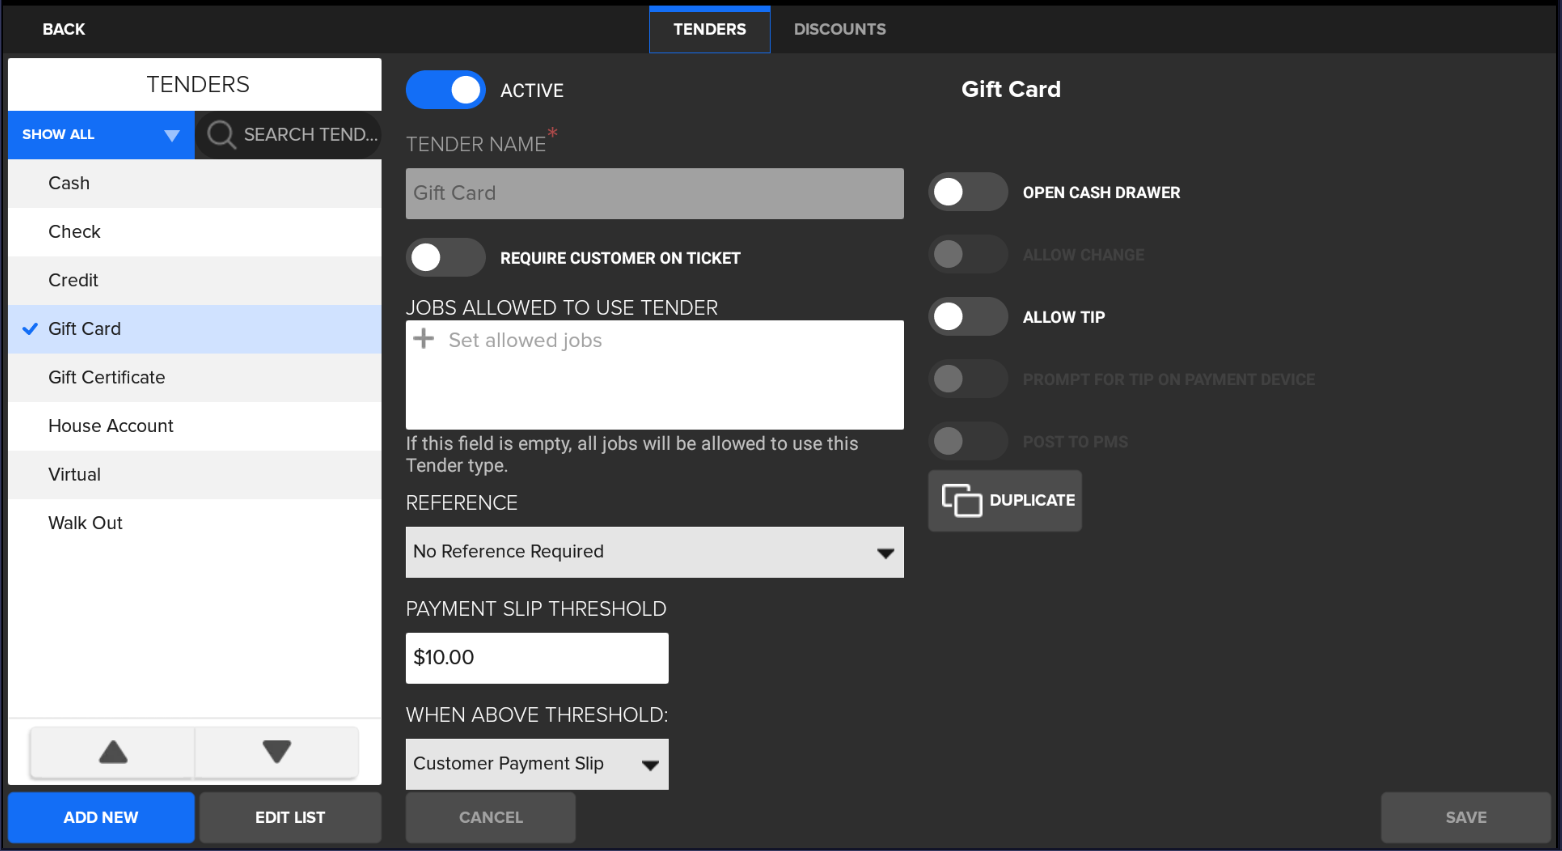Click the blue checkmark beside Gift Card

pos(30,329)
